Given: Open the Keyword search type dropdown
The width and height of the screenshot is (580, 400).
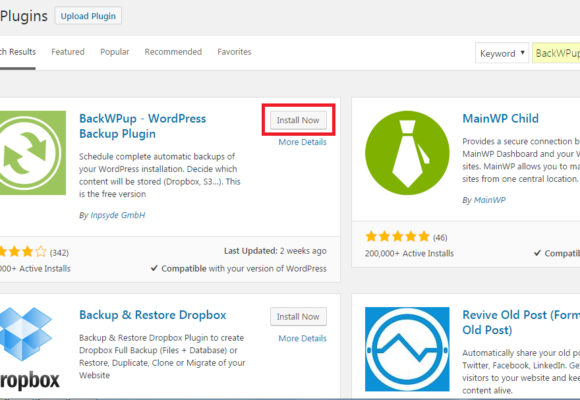Looking at the screenshot, I should 502,53.
